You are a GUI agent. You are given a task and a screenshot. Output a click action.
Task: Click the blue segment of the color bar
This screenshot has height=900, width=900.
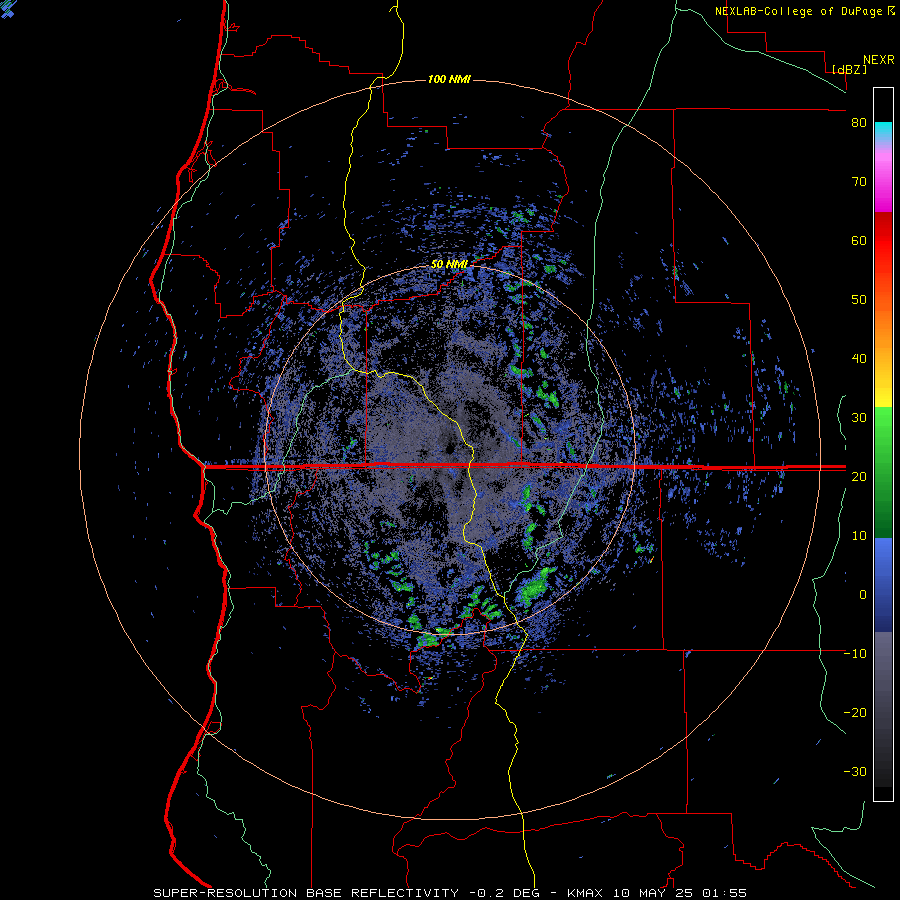point(883,584)
